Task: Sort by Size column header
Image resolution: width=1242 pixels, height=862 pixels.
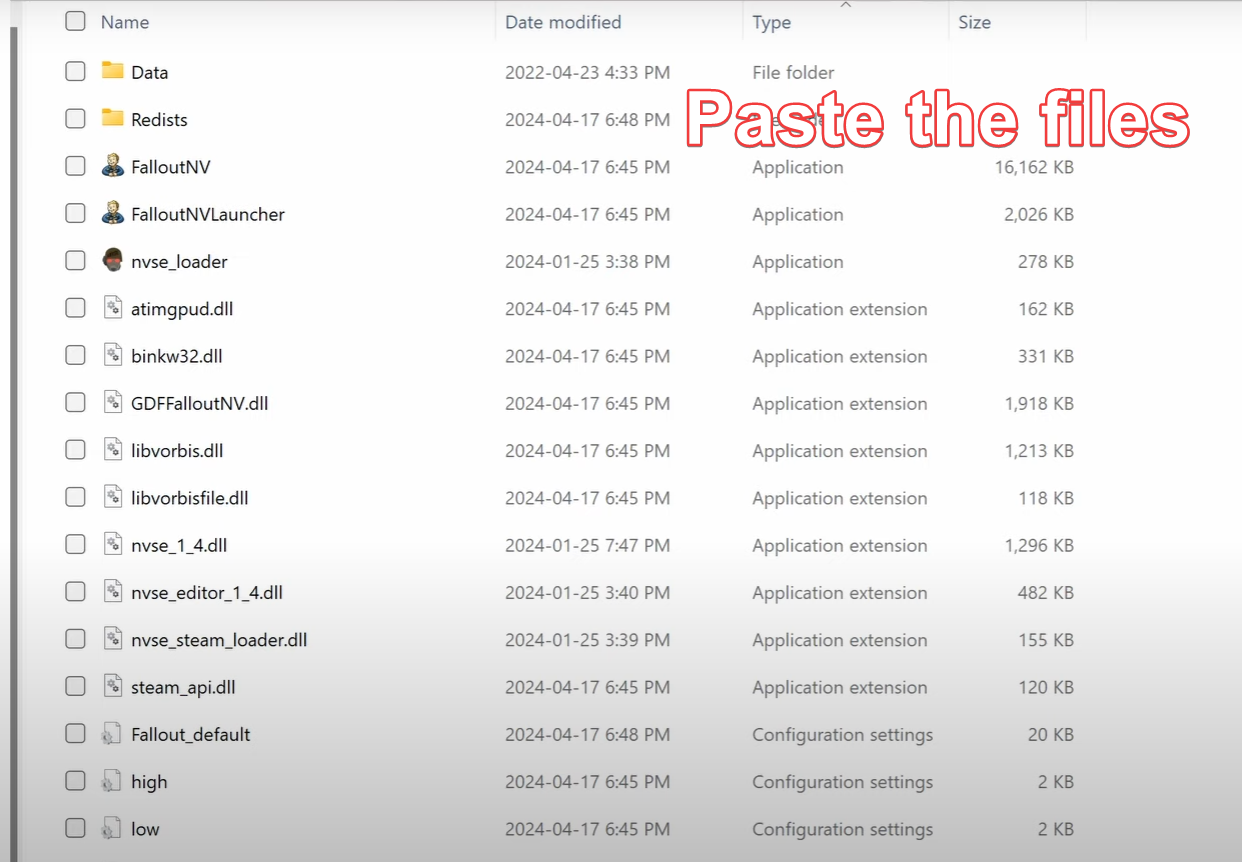Action: pyautogui.click(x=974, y=22)
